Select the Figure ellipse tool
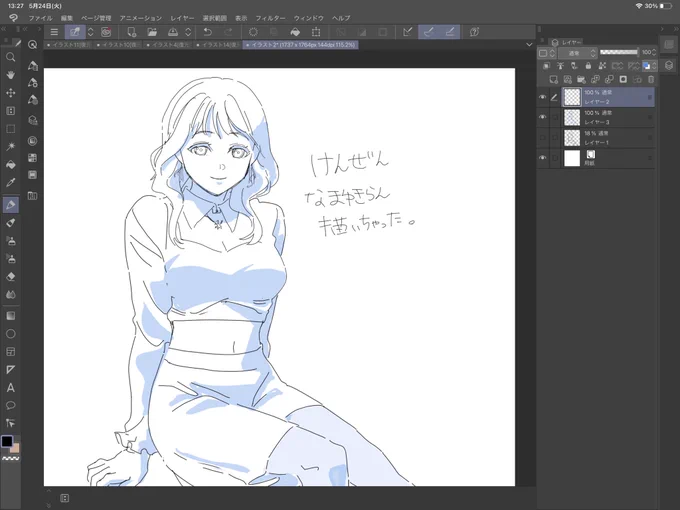 click(x=11, y=333)
